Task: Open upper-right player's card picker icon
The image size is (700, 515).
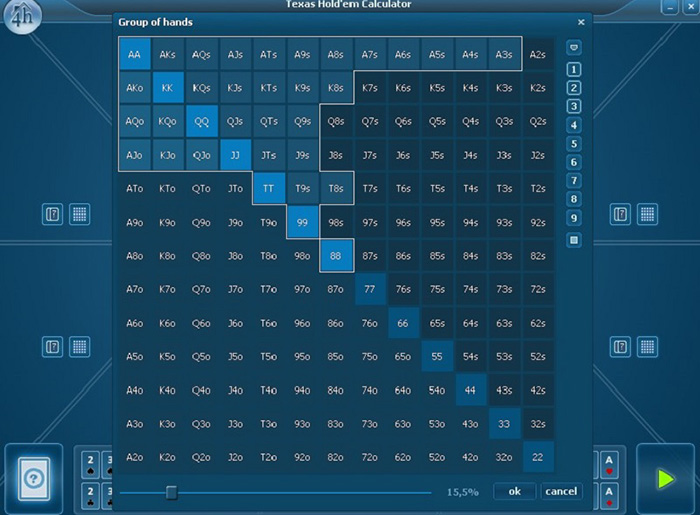Action: coord(620,215)
